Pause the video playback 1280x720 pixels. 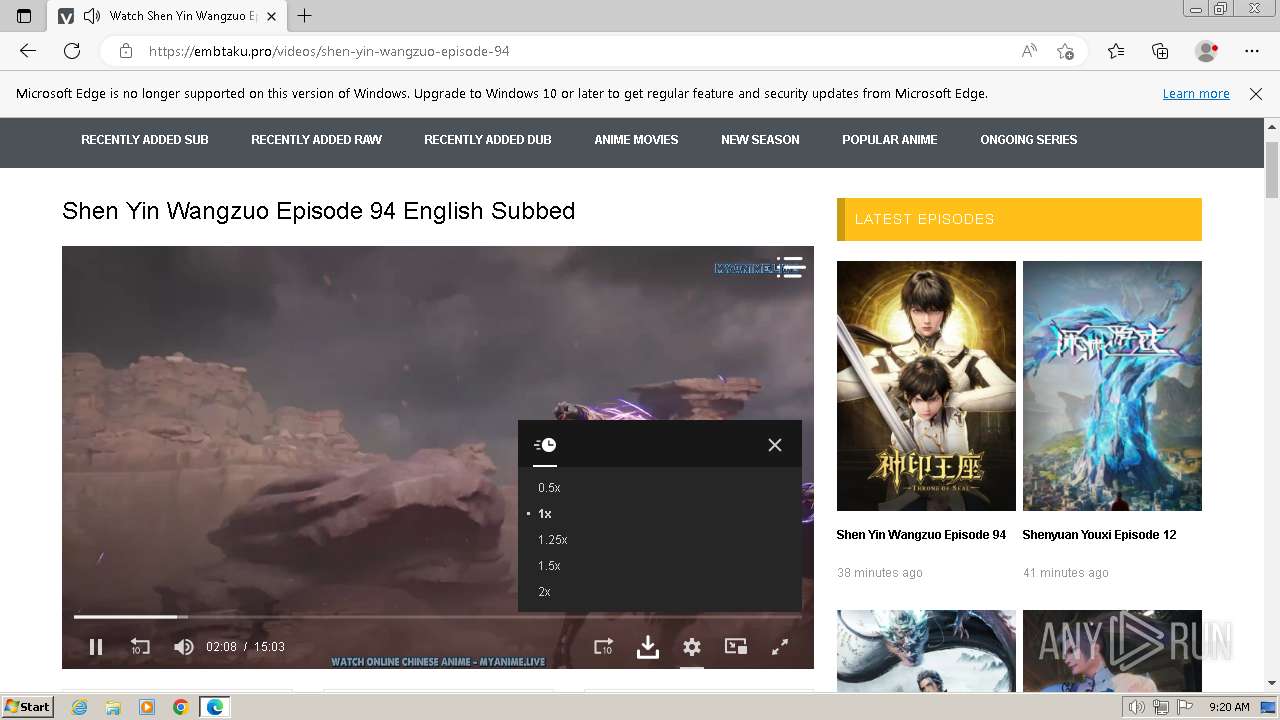tap(96, 647)
